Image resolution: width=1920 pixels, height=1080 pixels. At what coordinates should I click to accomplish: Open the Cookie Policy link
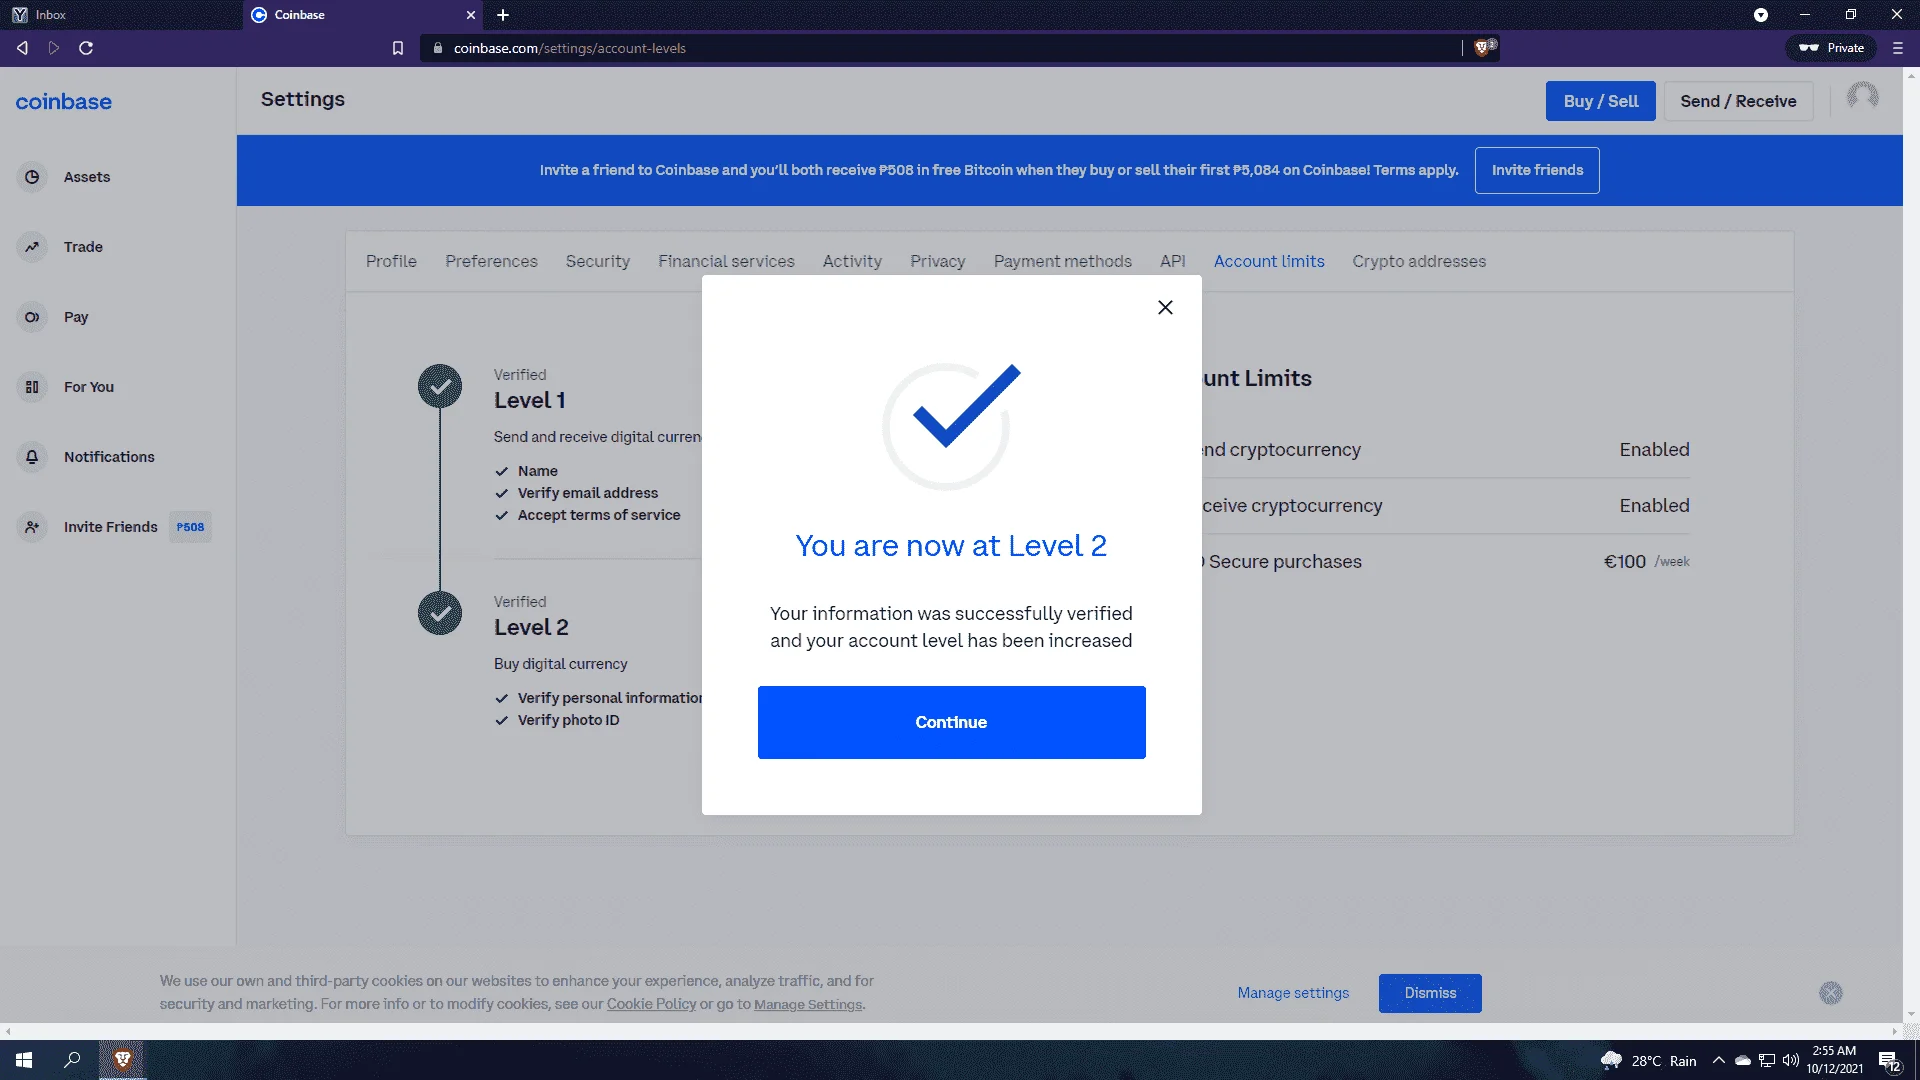tap(651, 1004)
